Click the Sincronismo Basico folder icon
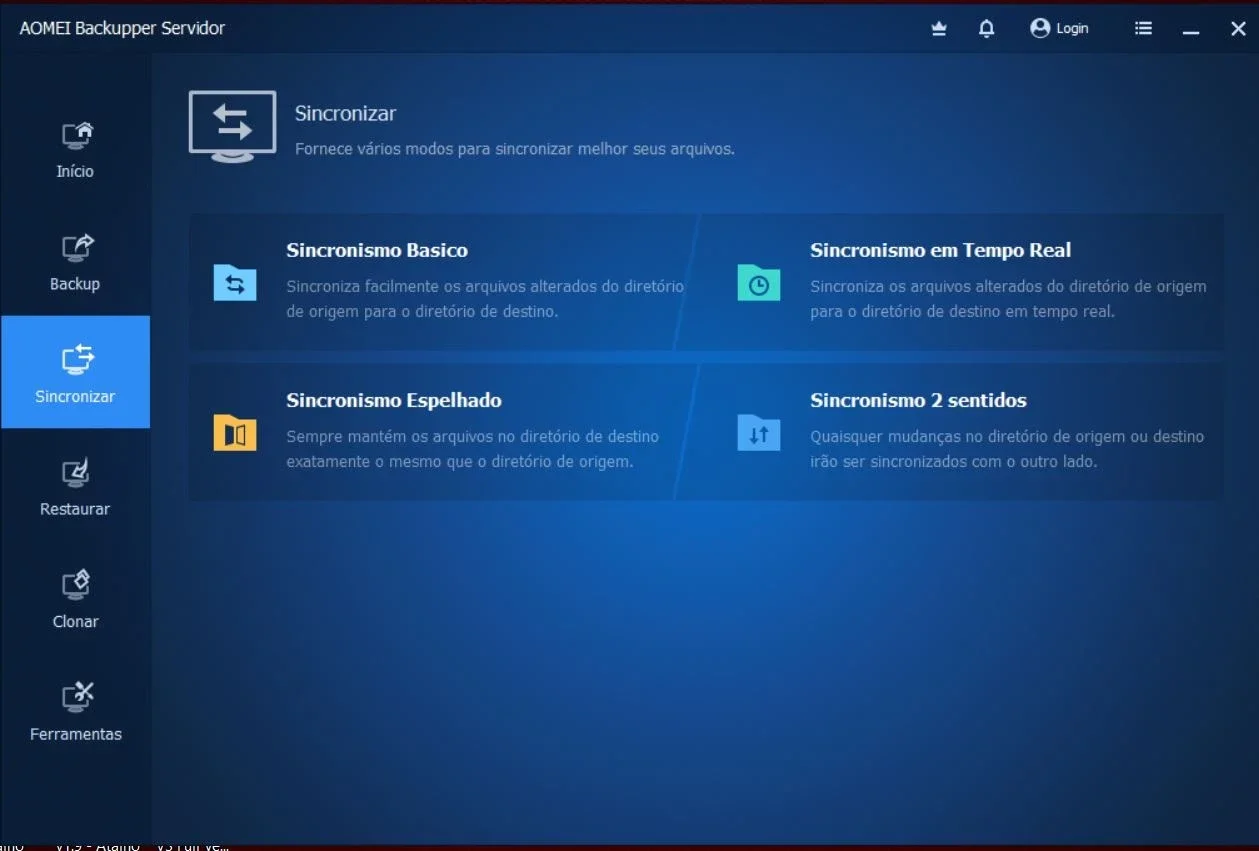1259x851 pixels. 235,283
